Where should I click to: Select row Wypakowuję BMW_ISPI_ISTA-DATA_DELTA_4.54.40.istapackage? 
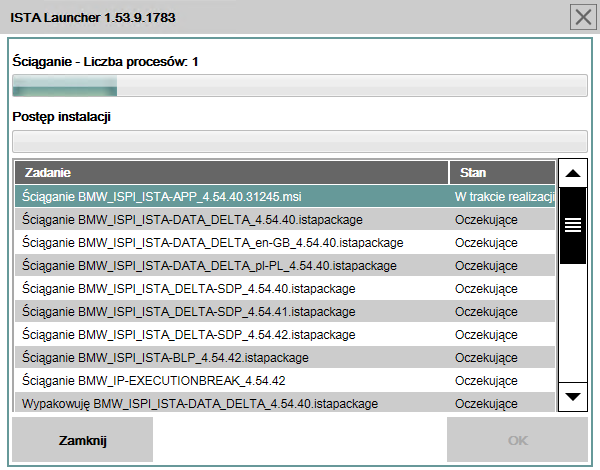[285, 402]
